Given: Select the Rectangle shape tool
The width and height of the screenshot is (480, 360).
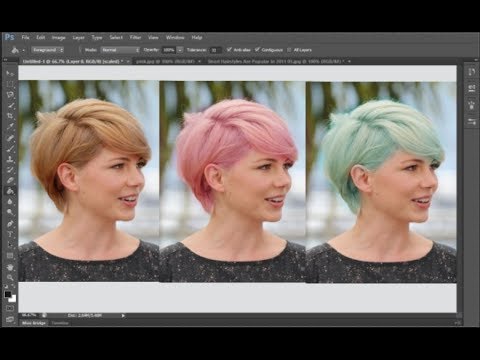Looking at the screenshot, I should click(10, 256).
